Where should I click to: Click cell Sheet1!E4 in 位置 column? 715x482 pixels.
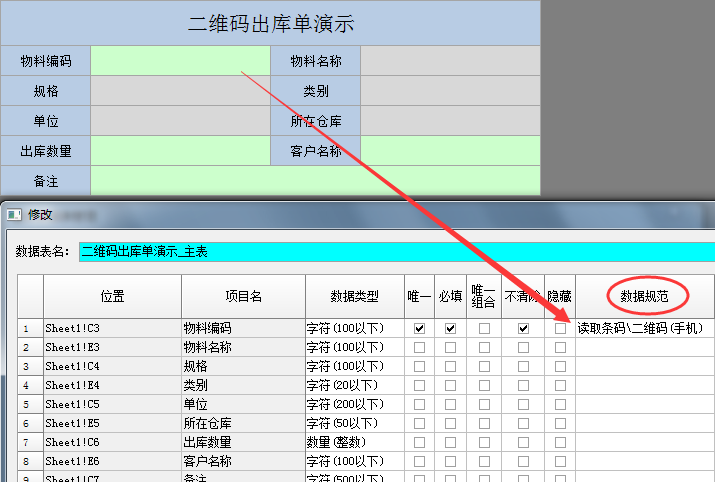112,385
